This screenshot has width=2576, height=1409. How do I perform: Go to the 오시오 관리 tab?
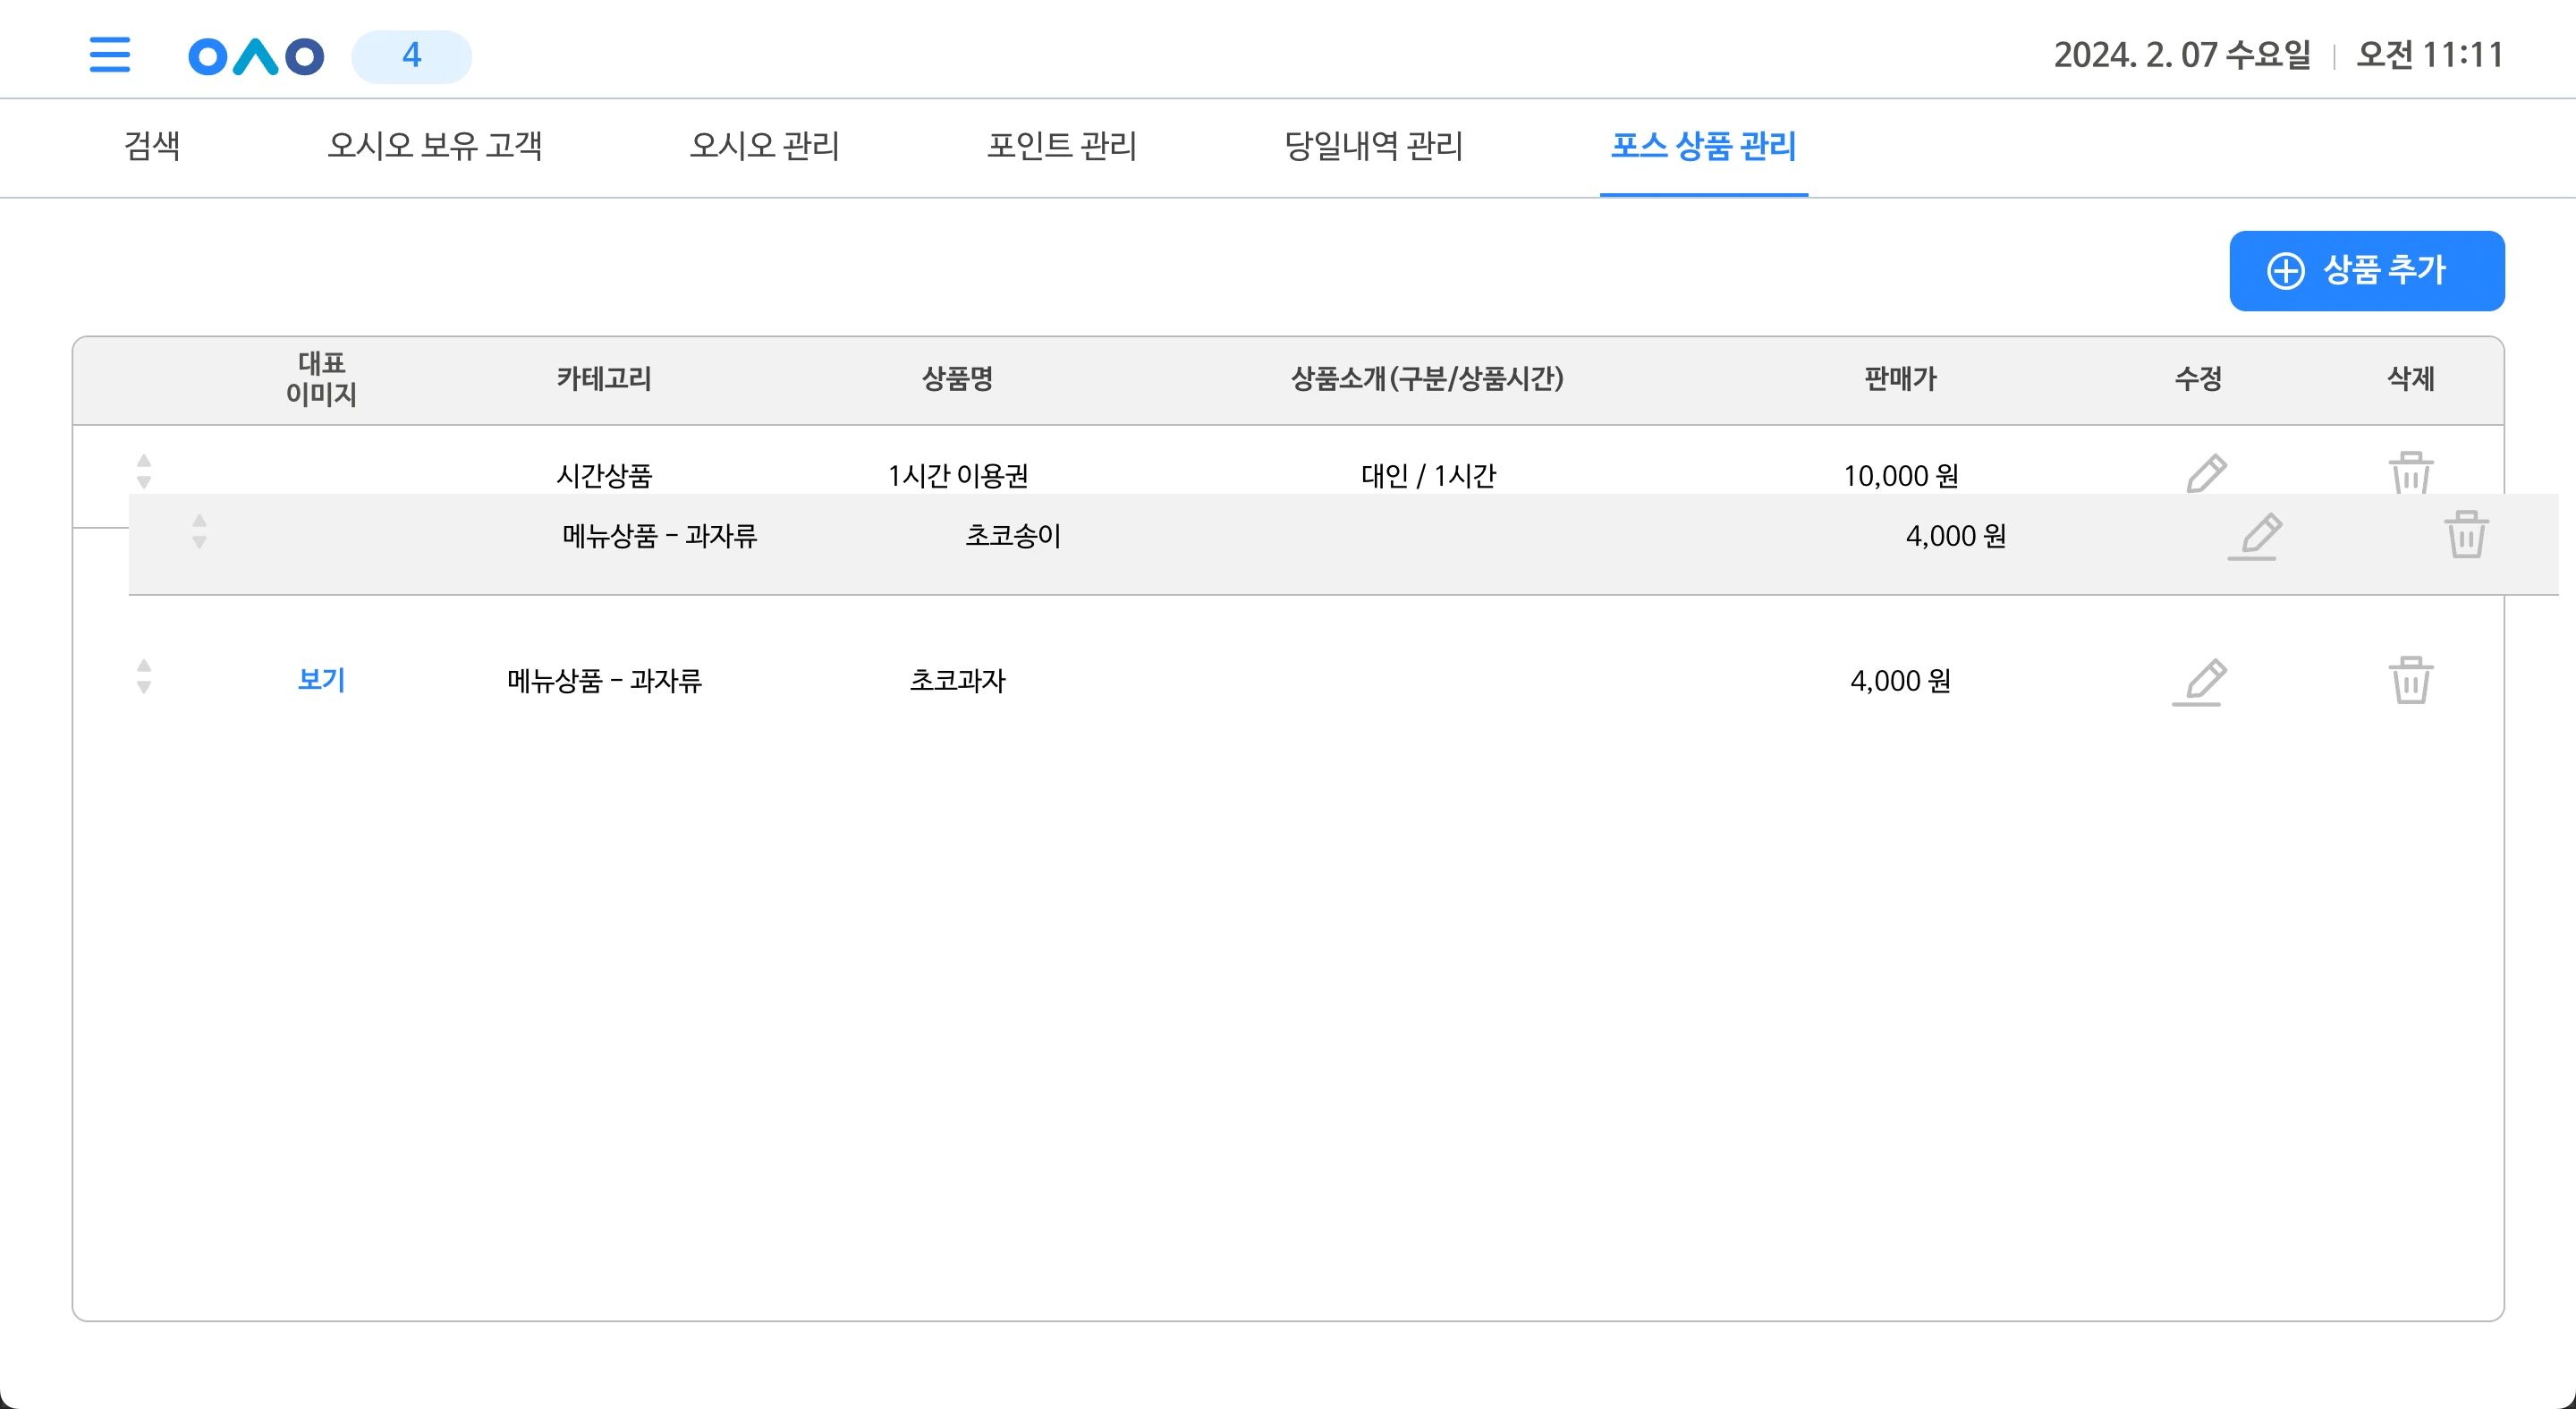[x=764, y=146]
